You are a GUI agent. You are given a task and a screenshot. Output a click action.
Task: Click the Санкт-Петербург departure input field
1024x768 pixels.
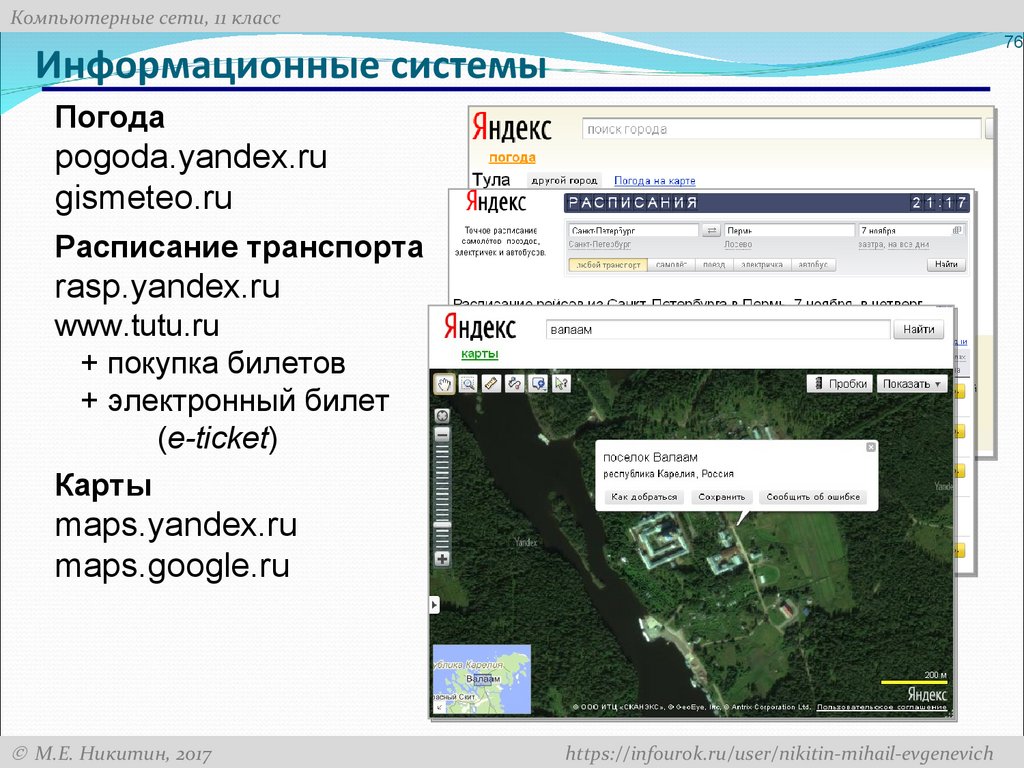pos(633,231)
